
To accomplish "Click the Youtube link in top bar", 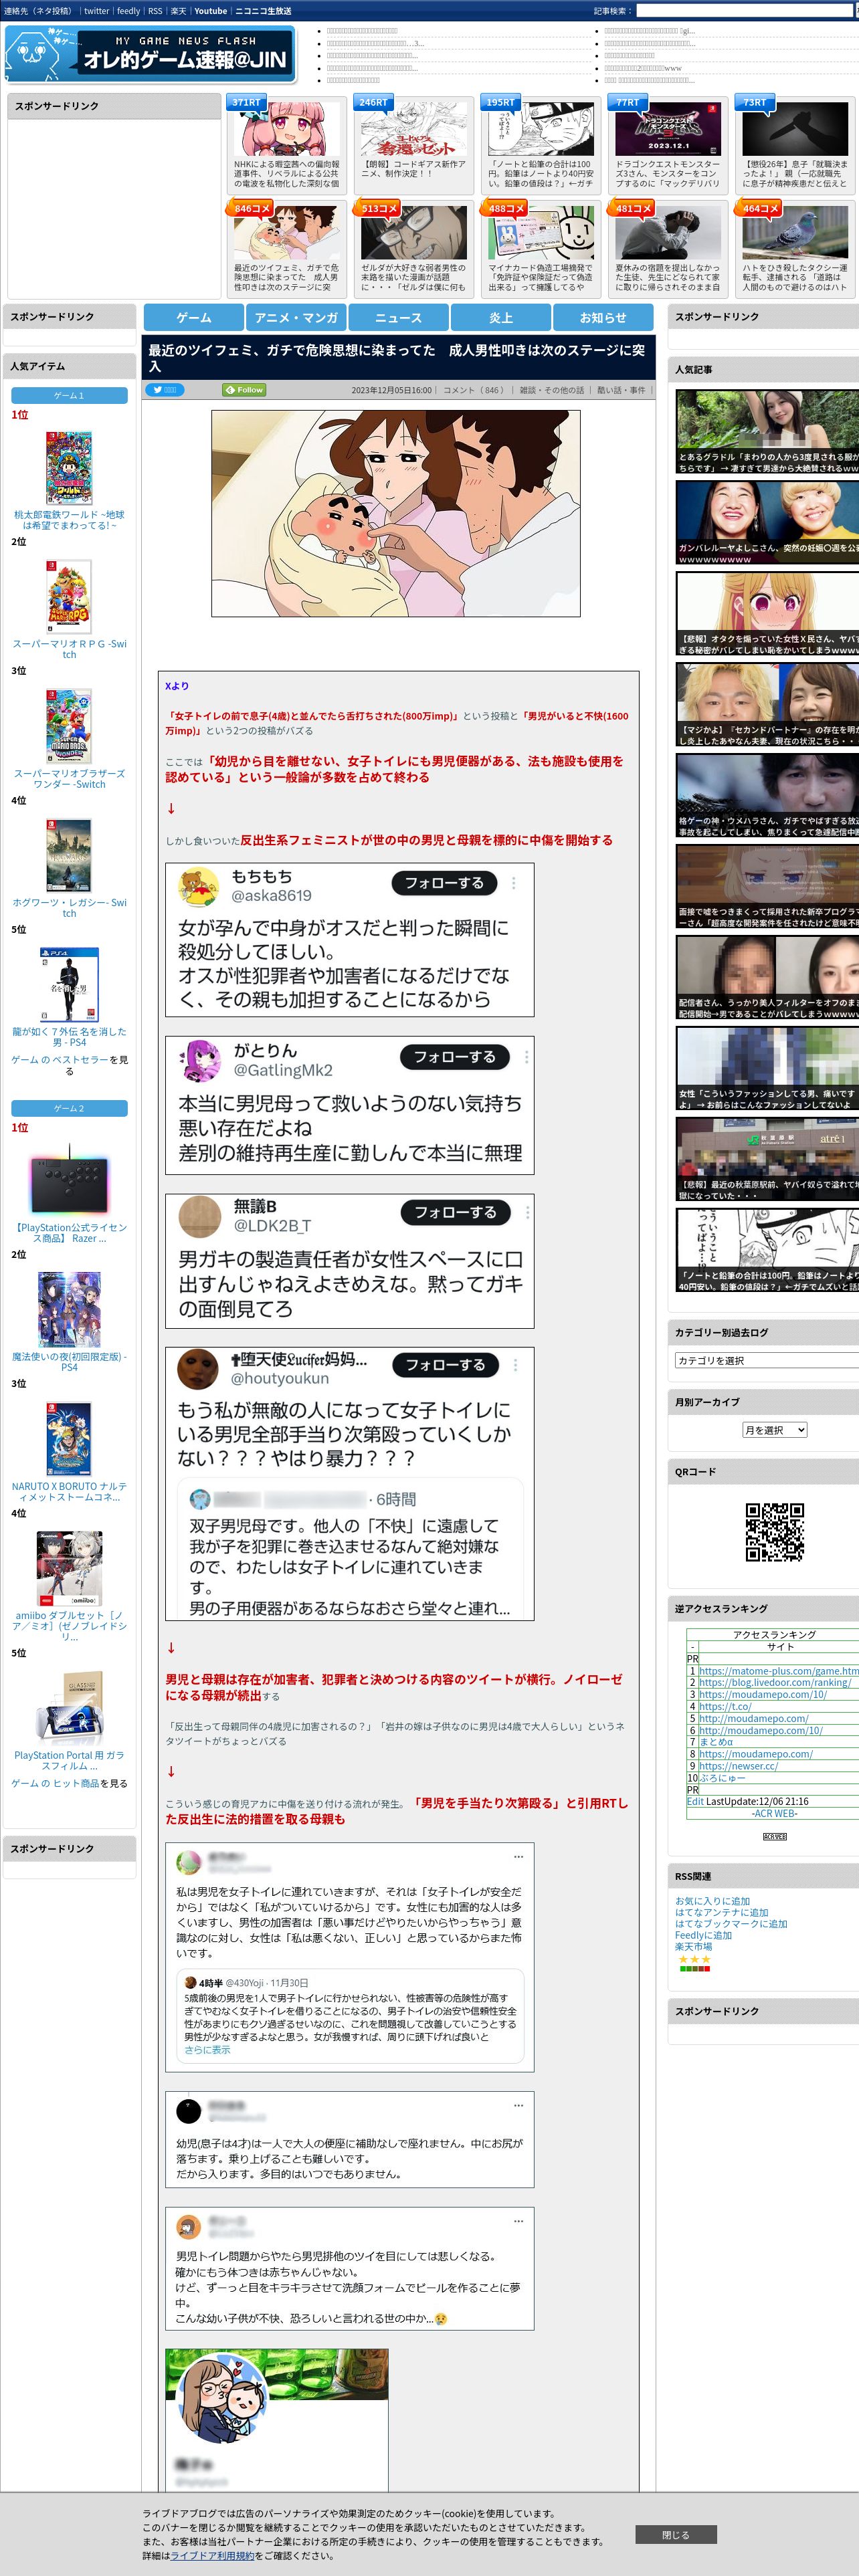I will 210,11.
